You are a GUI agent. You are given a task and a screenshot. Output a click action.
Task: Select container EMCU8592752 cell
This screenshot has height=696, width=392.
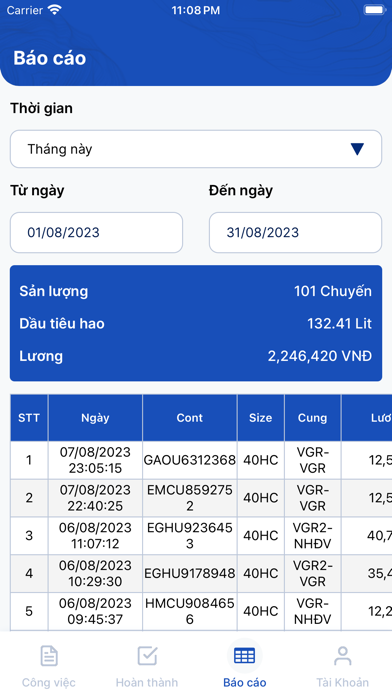point(190,498)
